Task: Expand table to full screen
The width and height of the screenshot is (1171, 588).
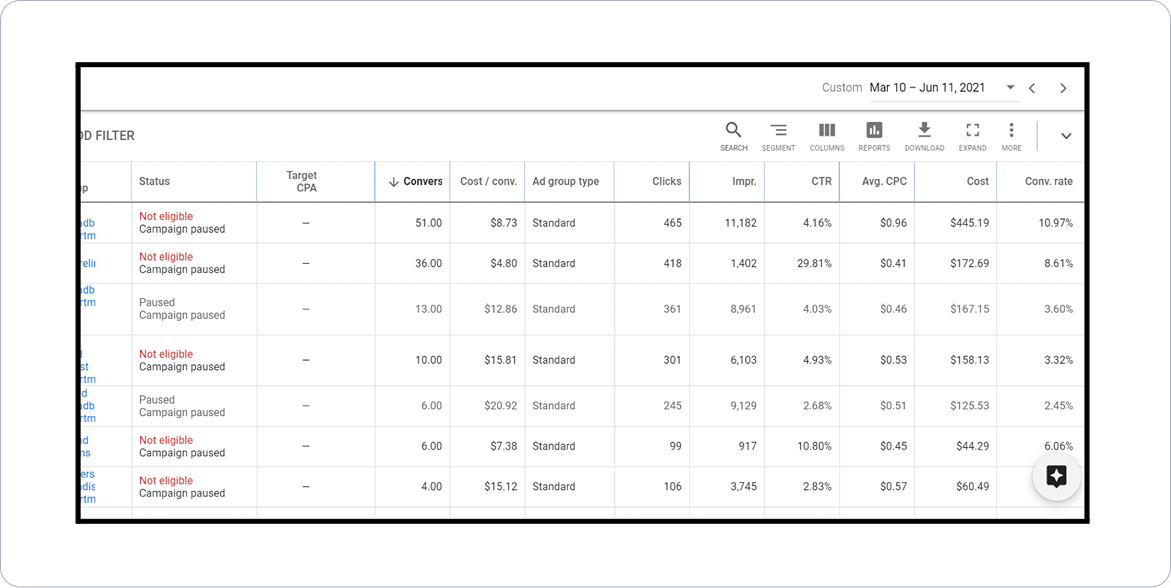Action: pos(972,131)
